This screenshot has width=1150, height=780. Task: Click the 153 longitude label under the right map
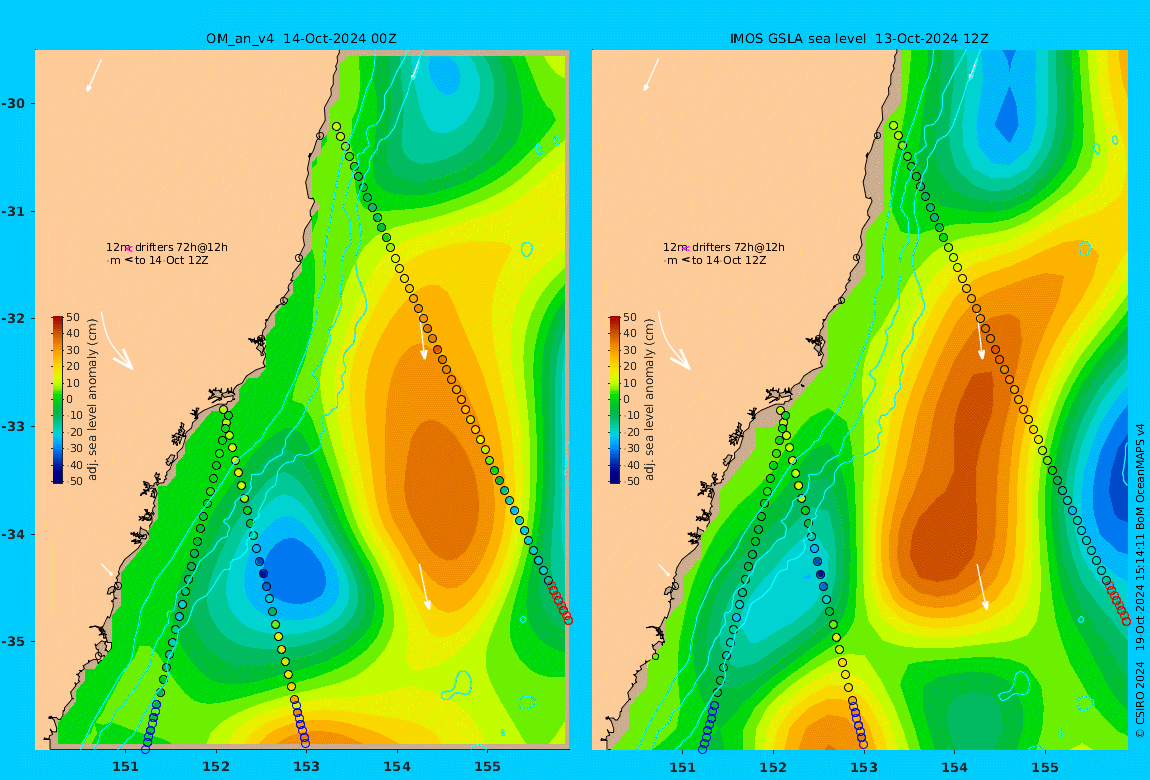click(x=864, y=767)
